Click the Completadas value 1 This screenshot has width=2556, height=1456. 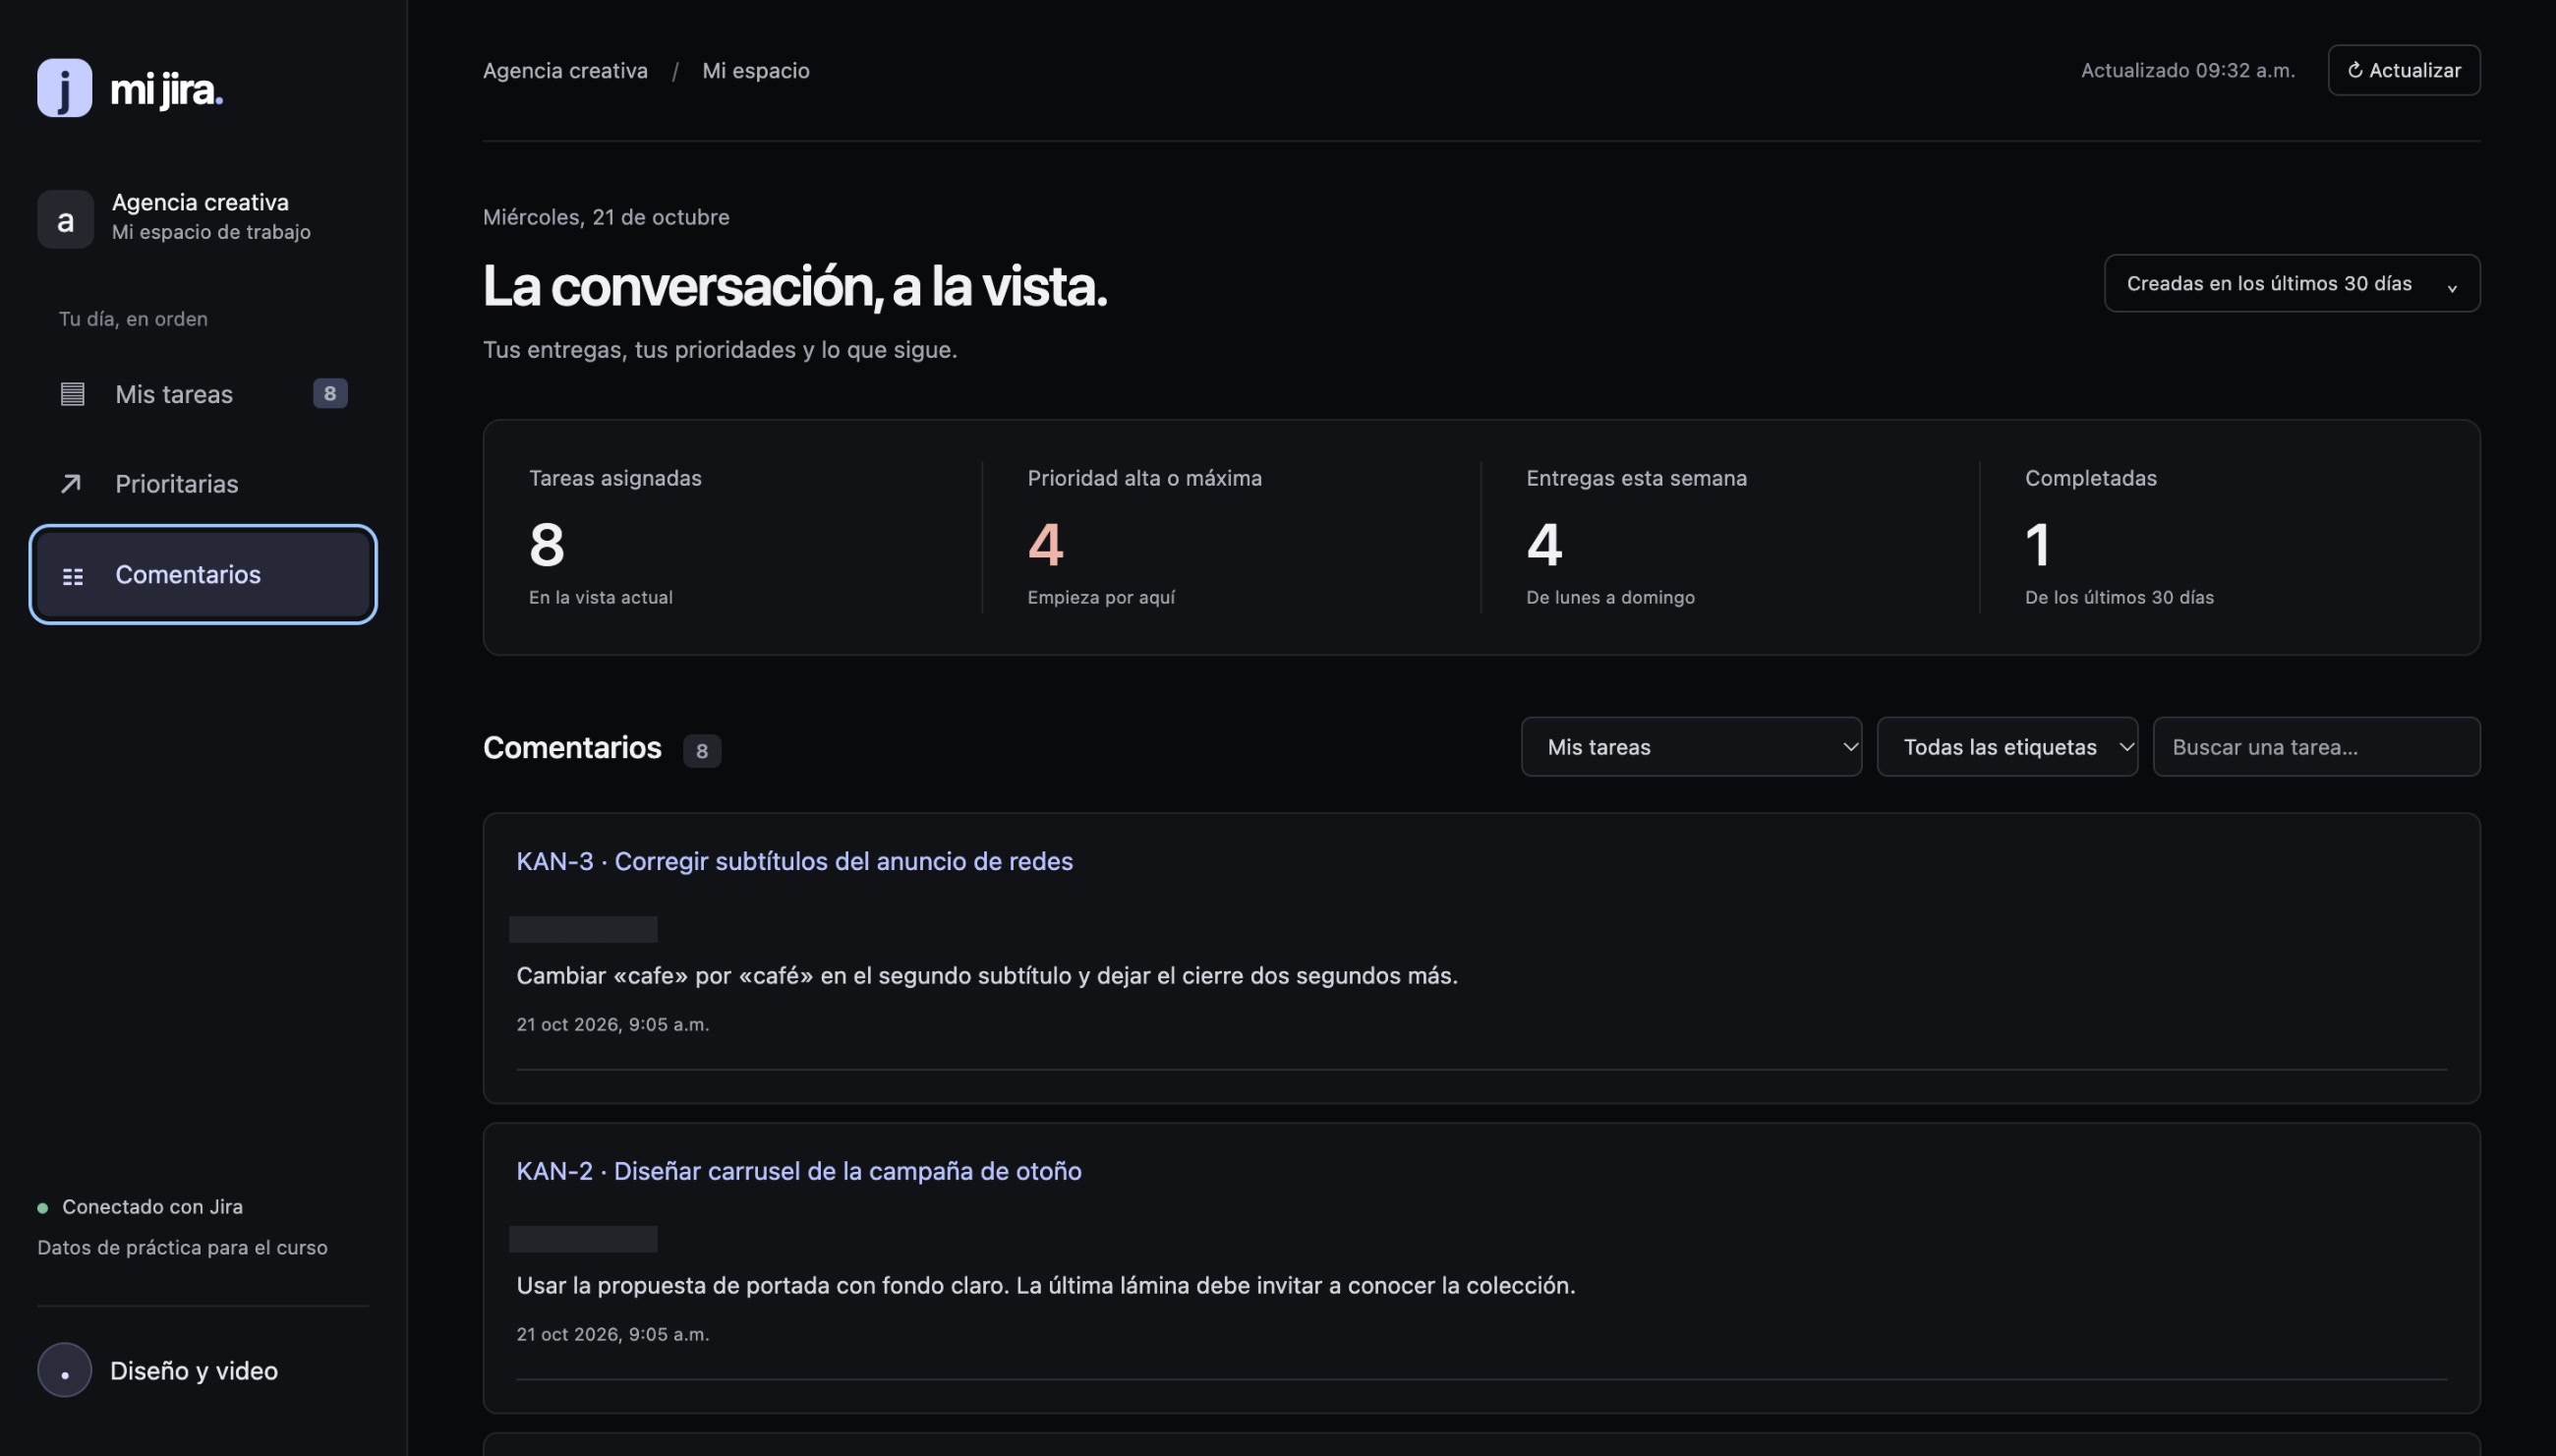click(x=2037, y=544)
